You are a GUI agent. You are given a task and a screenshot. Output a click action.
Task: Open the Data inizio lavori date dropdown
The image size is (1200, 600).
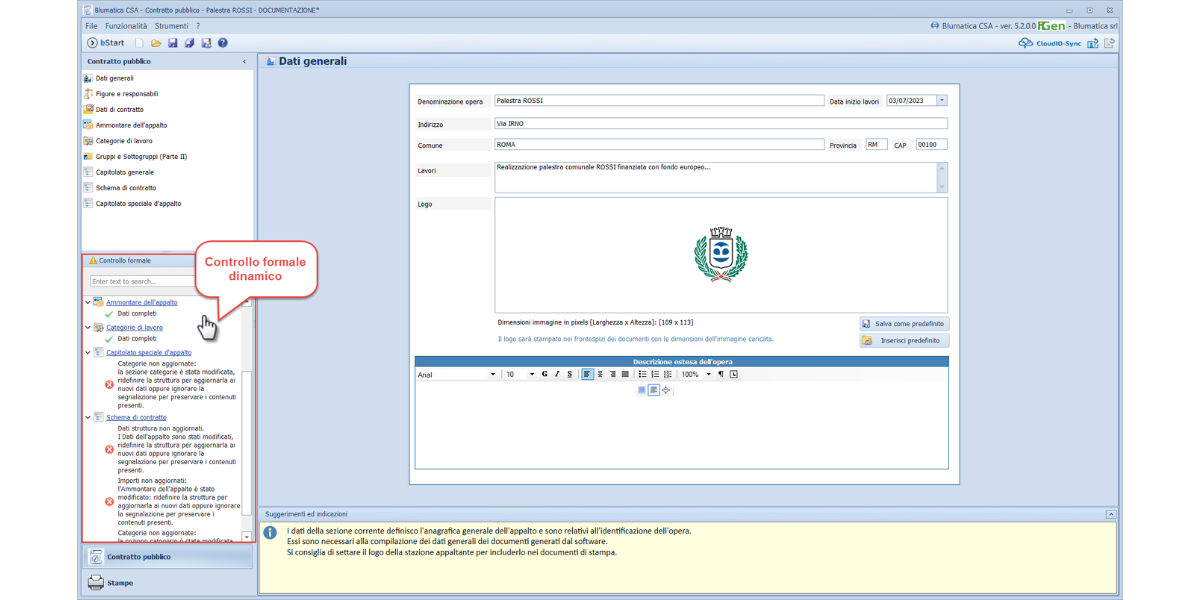coord(942,100)
